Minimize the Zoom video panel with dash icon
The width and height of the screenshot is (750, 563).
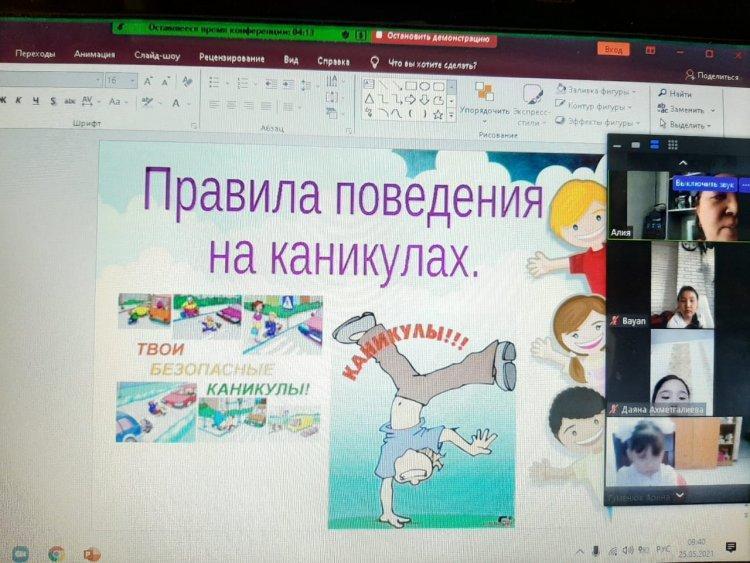(x=617, y=145)
